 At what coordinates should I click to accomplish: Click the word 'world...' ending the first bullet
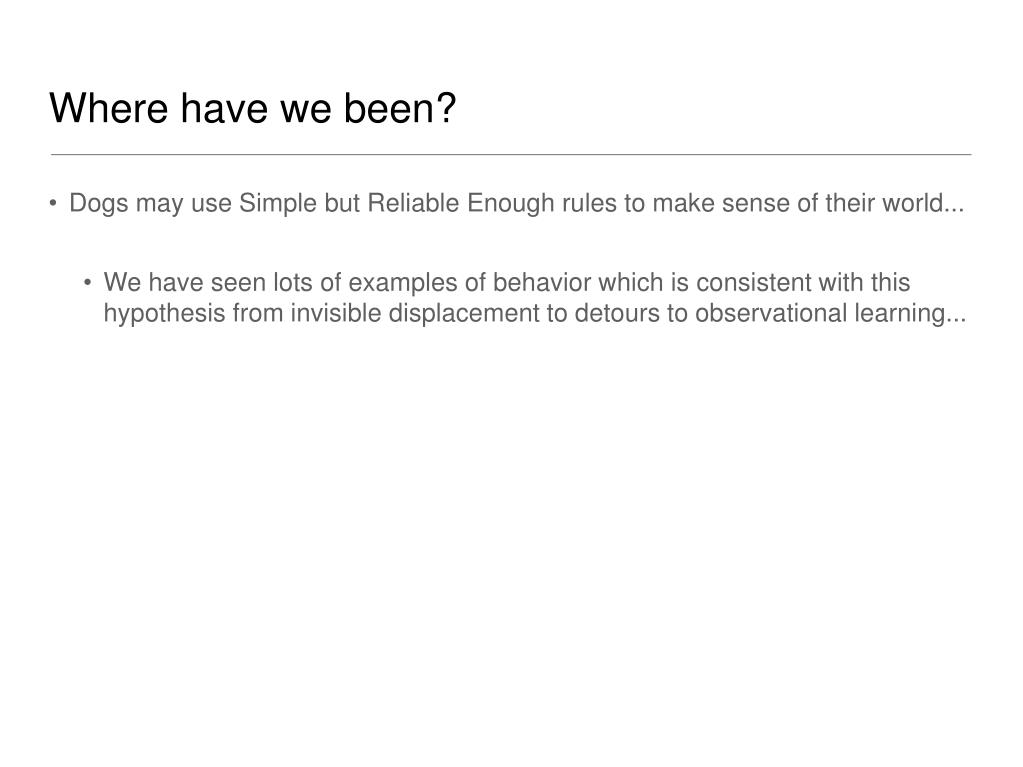click(x=923, y=203)
